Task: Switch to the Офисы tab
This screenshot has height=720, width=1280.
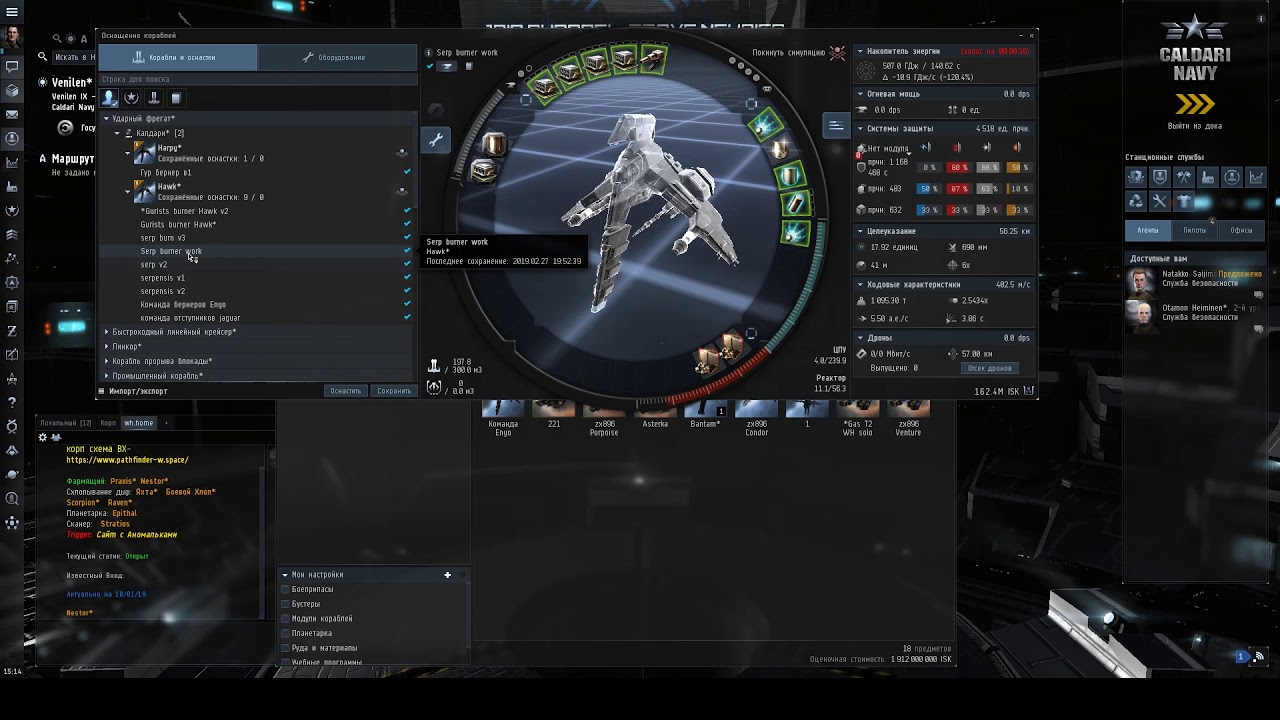Action: 1241,230
